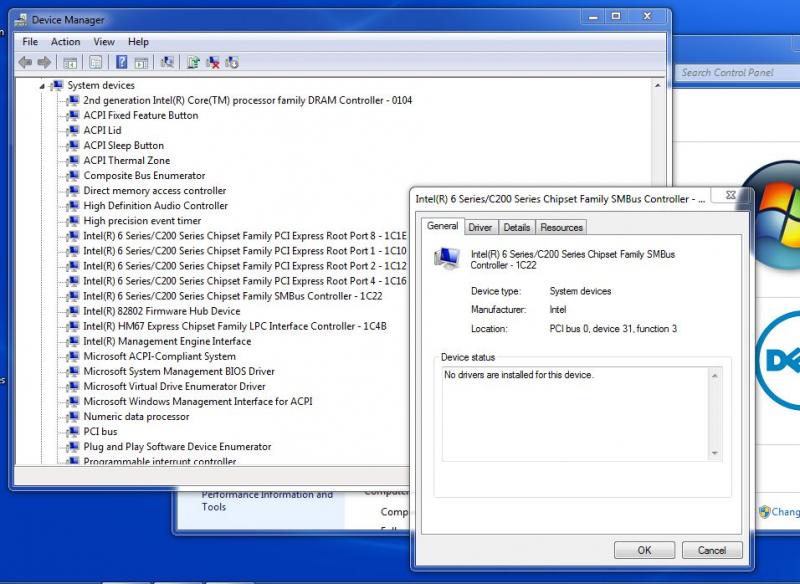The image size is (800, 584).
Task: Select High Definition Audio Controller
Action: click(156, 206)
